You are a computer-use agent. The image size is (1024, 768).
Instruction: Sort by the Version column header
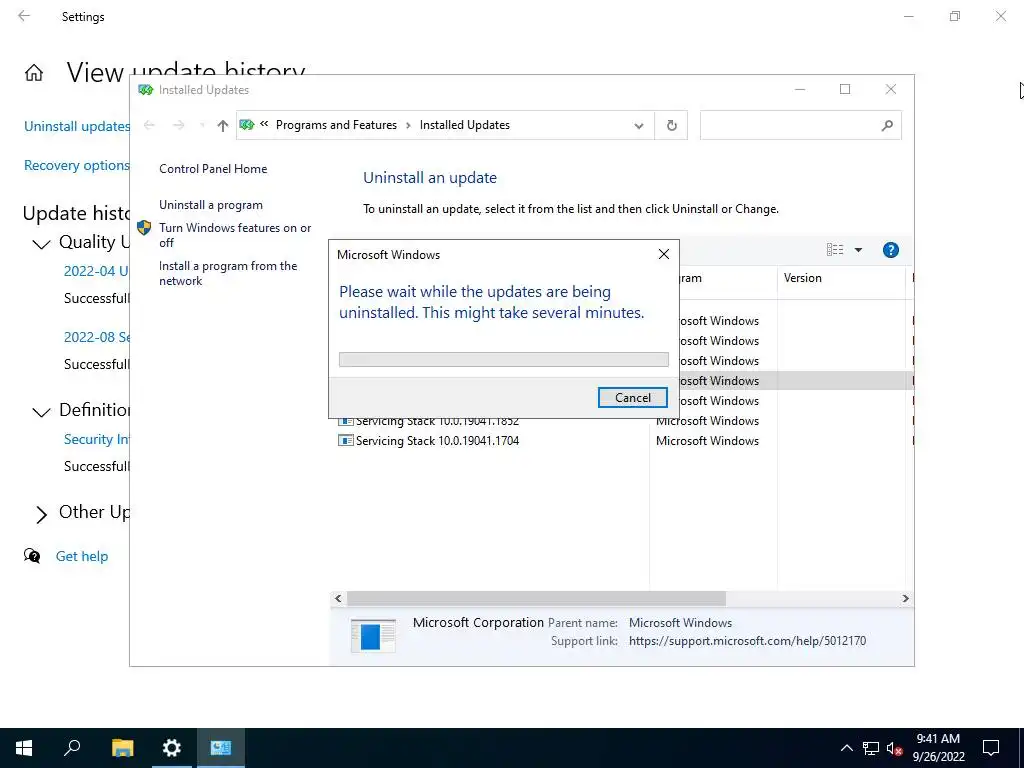(841, 278)
